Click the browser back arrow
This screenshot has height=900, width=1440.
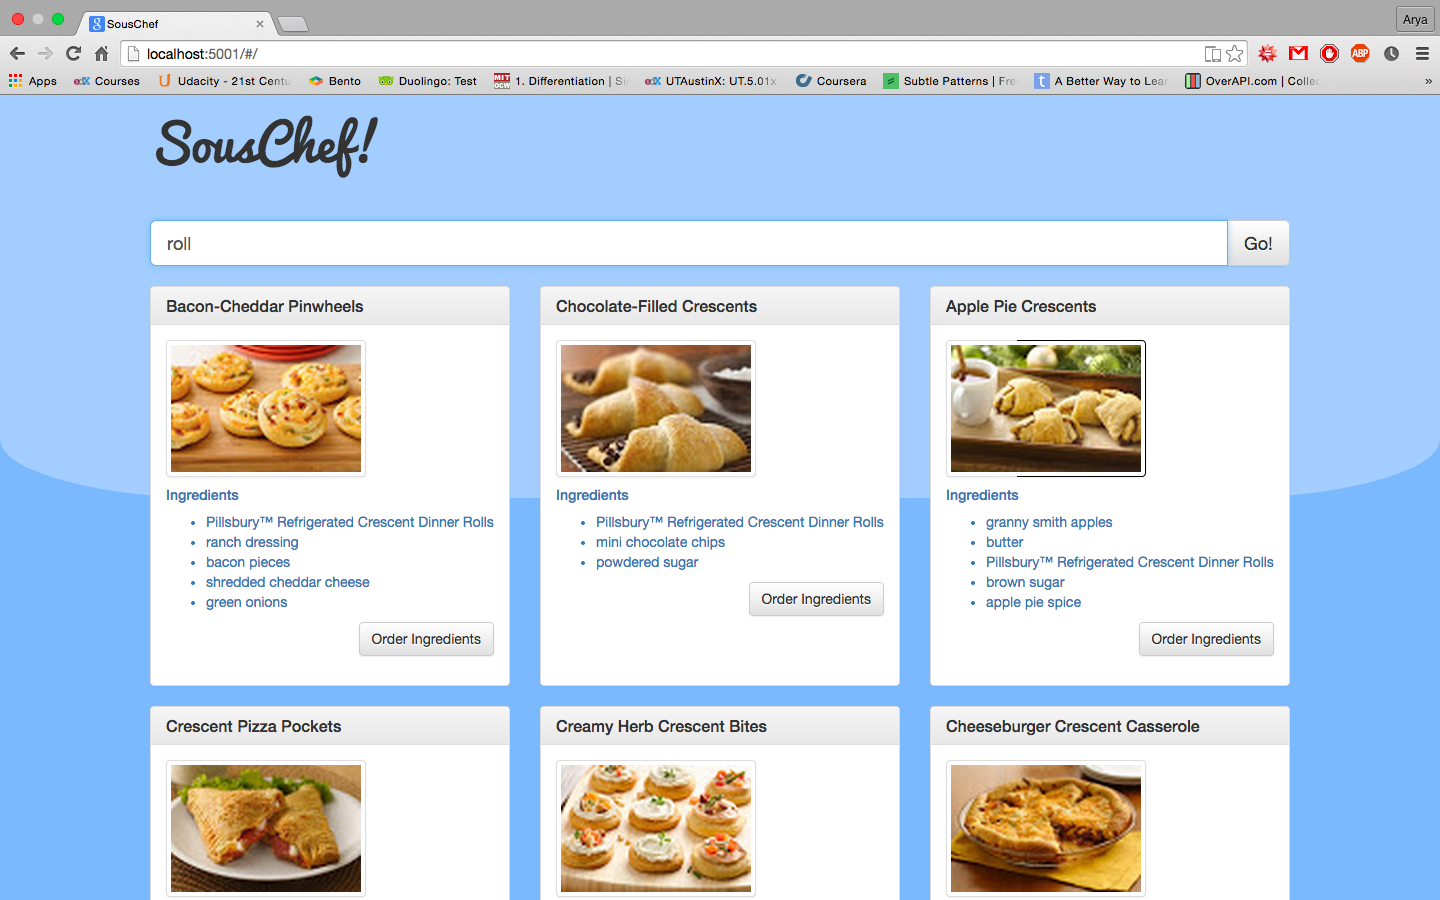coord(17,54)
